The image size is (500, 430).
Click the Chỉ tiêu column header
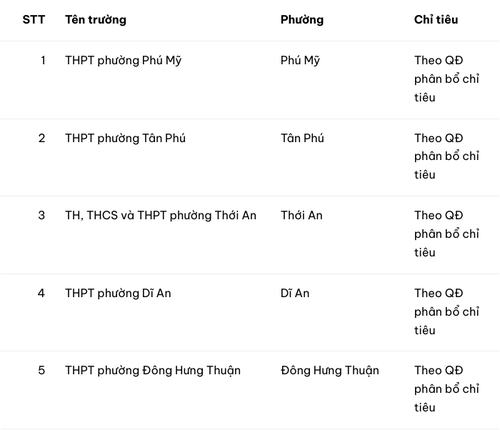click(x=436, y=19)
